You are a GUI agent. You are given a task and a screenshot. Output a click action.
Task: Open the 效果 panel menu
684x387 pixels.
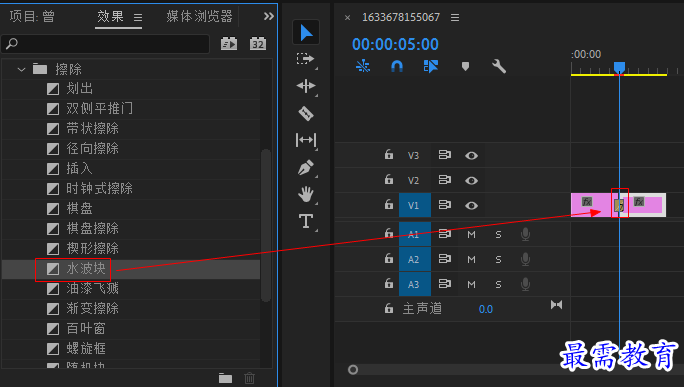point(138,17)
